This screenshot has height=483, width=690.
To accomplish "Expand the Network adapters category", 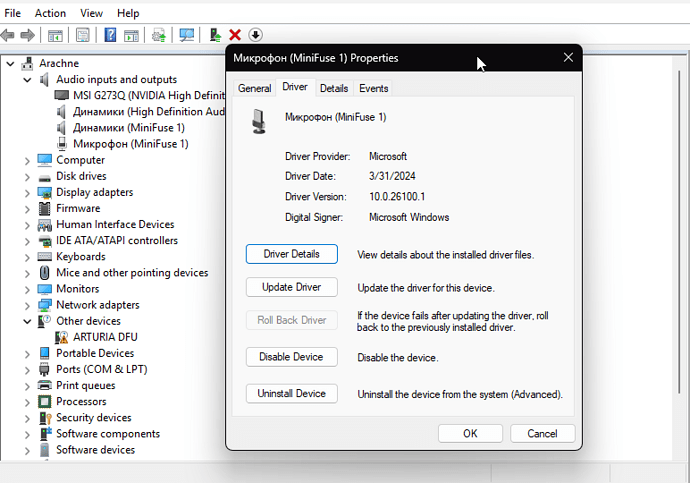I will pyautogui.click(x=27, y=306).
